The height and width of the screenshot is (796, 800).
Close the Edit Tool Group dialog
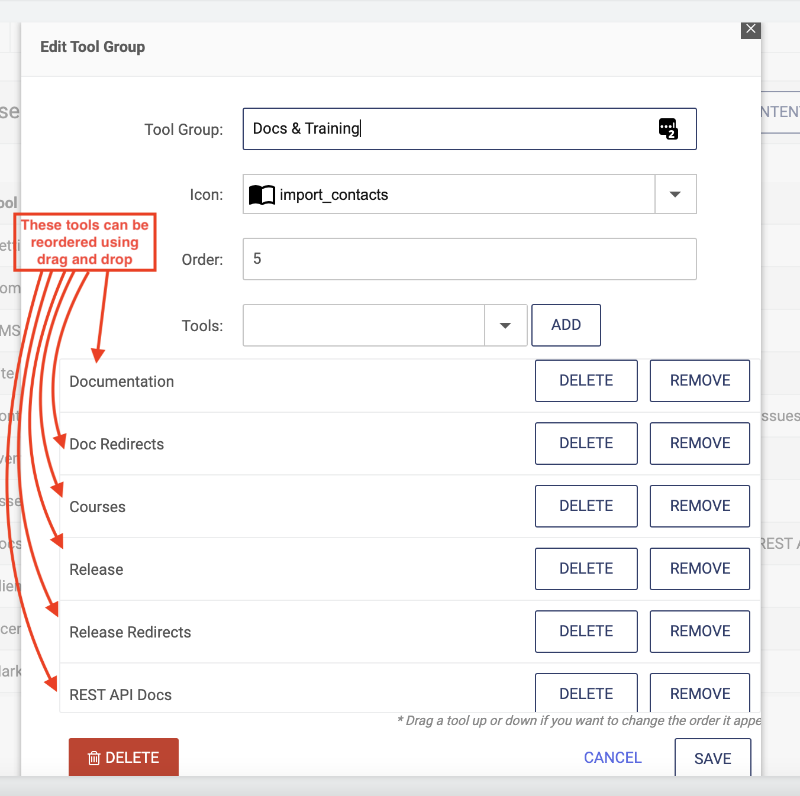click(751, 29)
